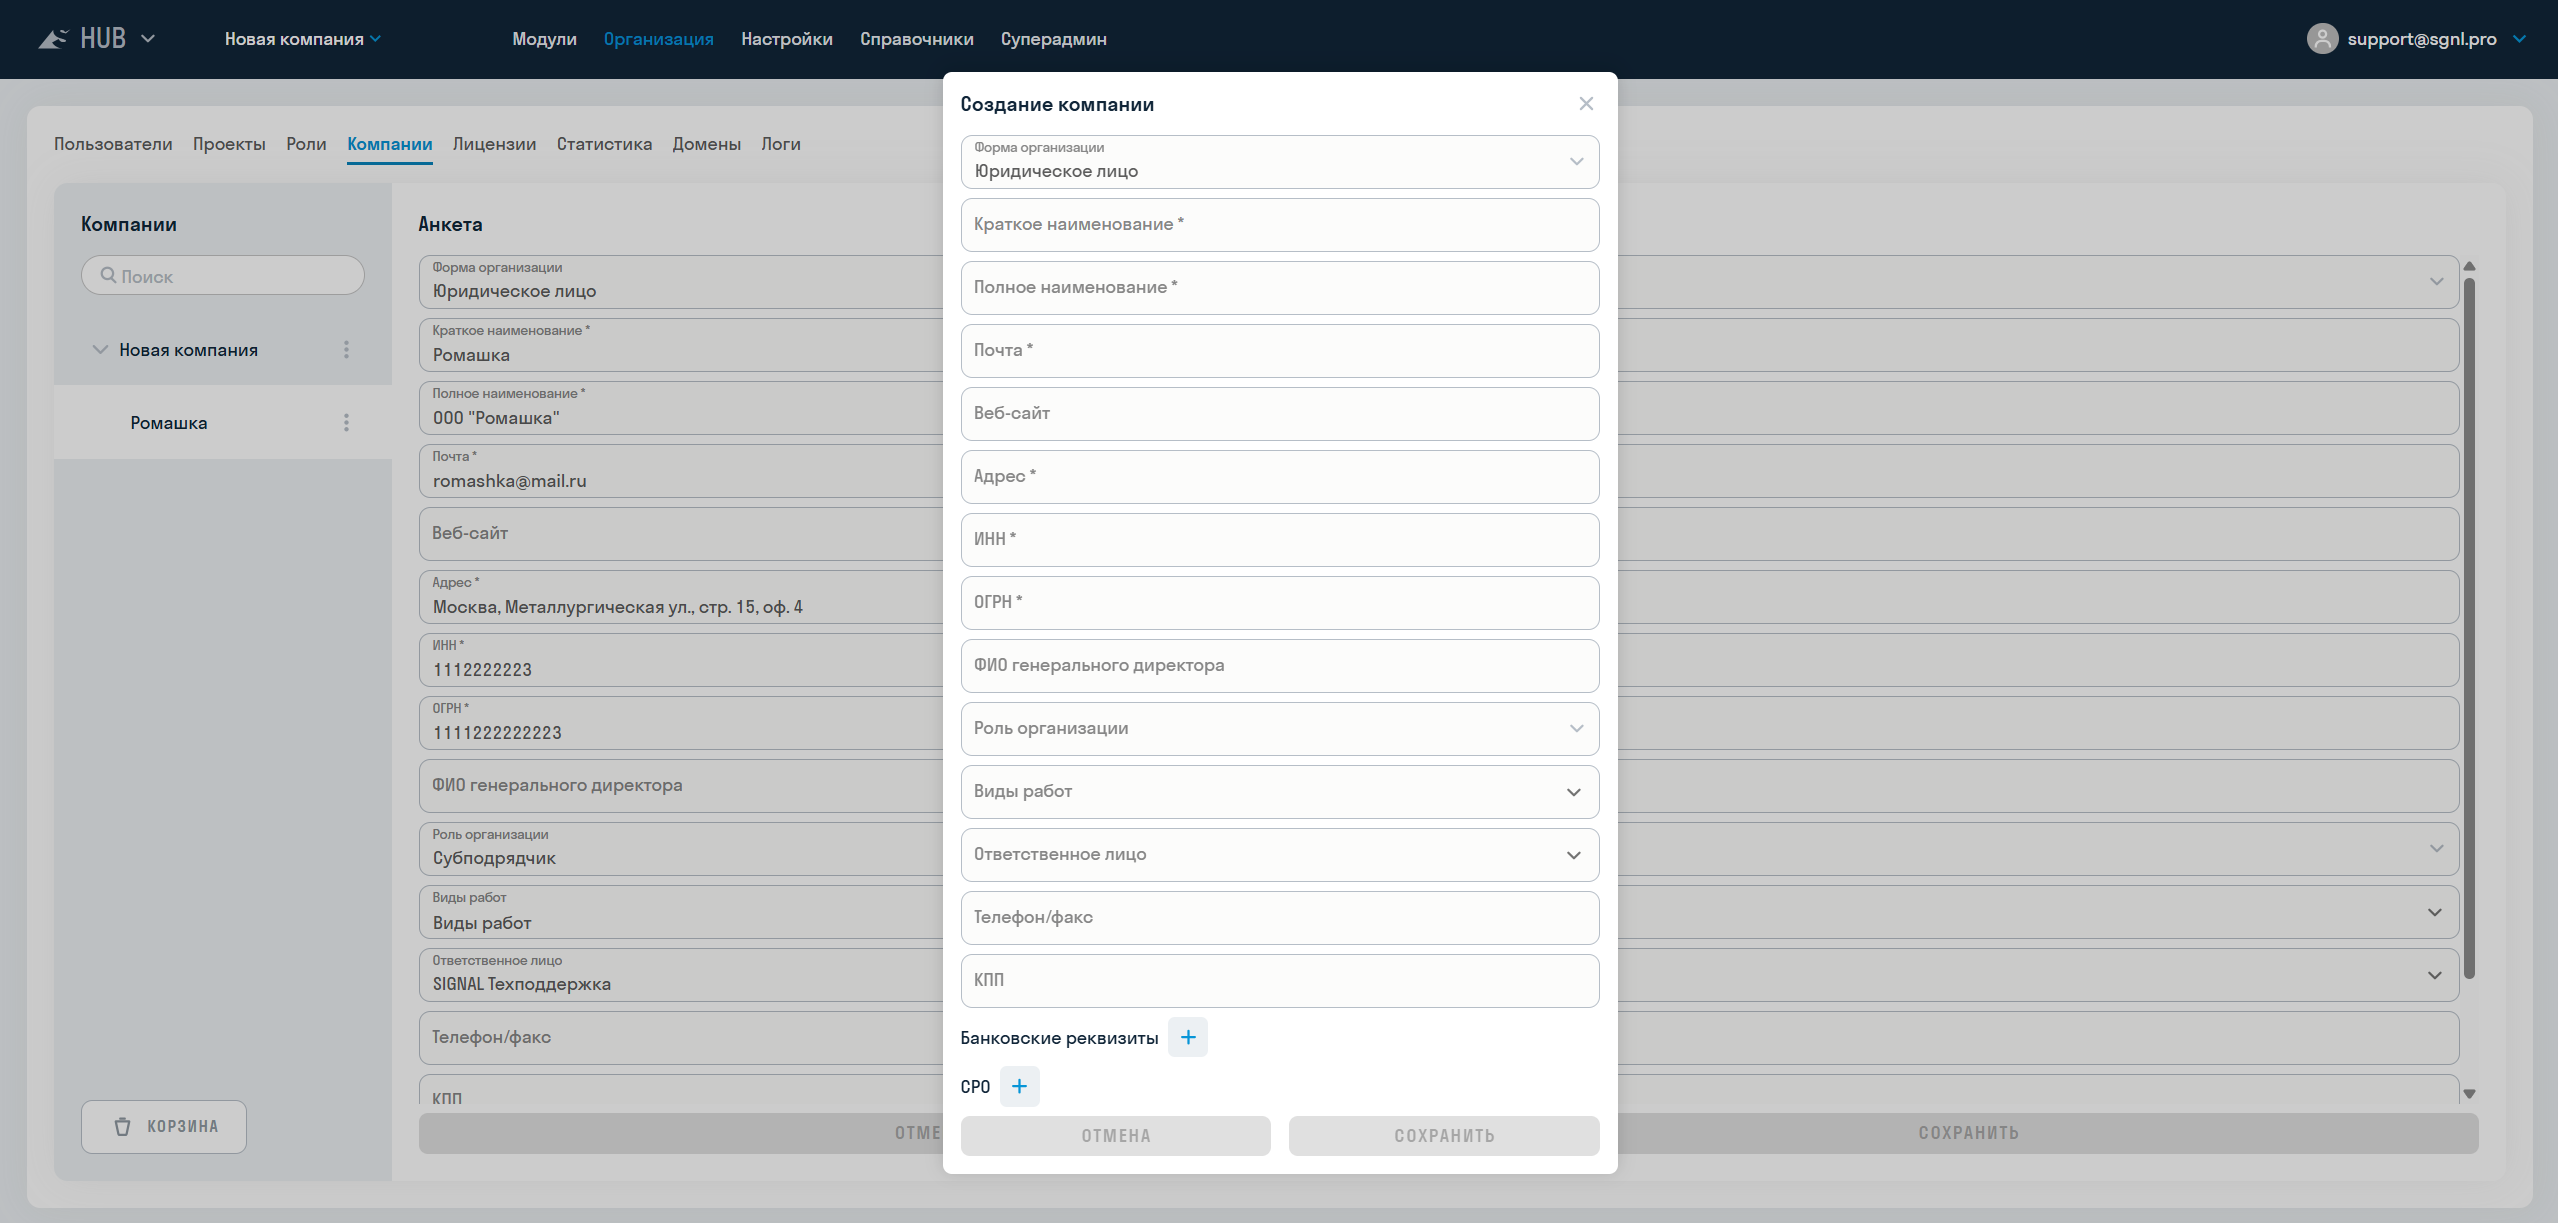Screen dimensions: 2558x1223
Task: Focus Полное наименование field in dialog
Action: (x=1279, y=288)
